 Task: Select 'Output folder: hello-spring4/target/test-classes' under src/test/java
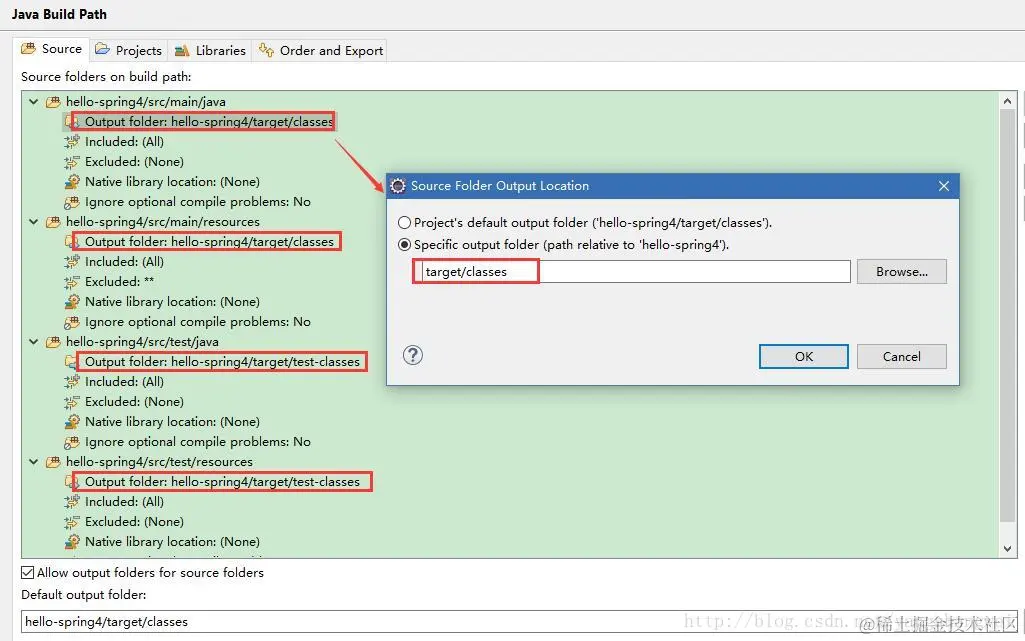point(222,362)
